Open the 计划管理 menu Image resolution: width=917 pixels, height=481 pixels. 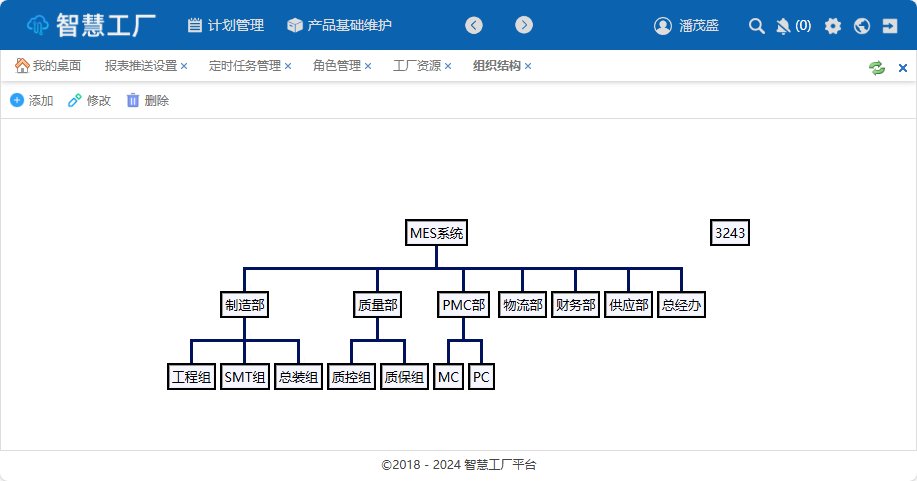pyautogui.click(x=225, y=25)
